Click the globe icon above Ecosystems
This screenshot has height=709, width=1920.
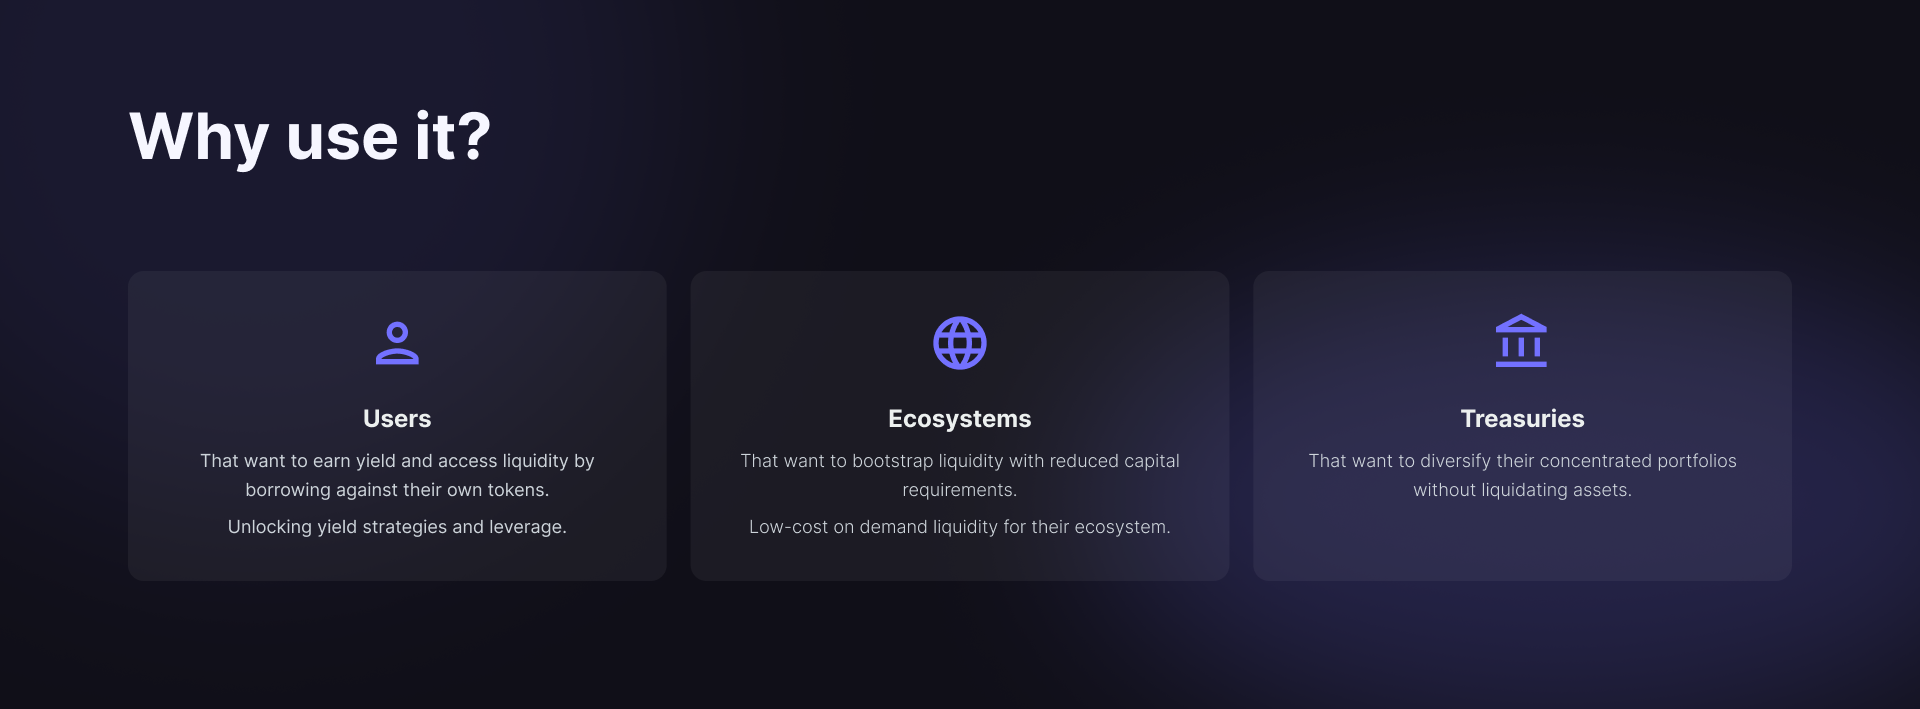(960, 343)
